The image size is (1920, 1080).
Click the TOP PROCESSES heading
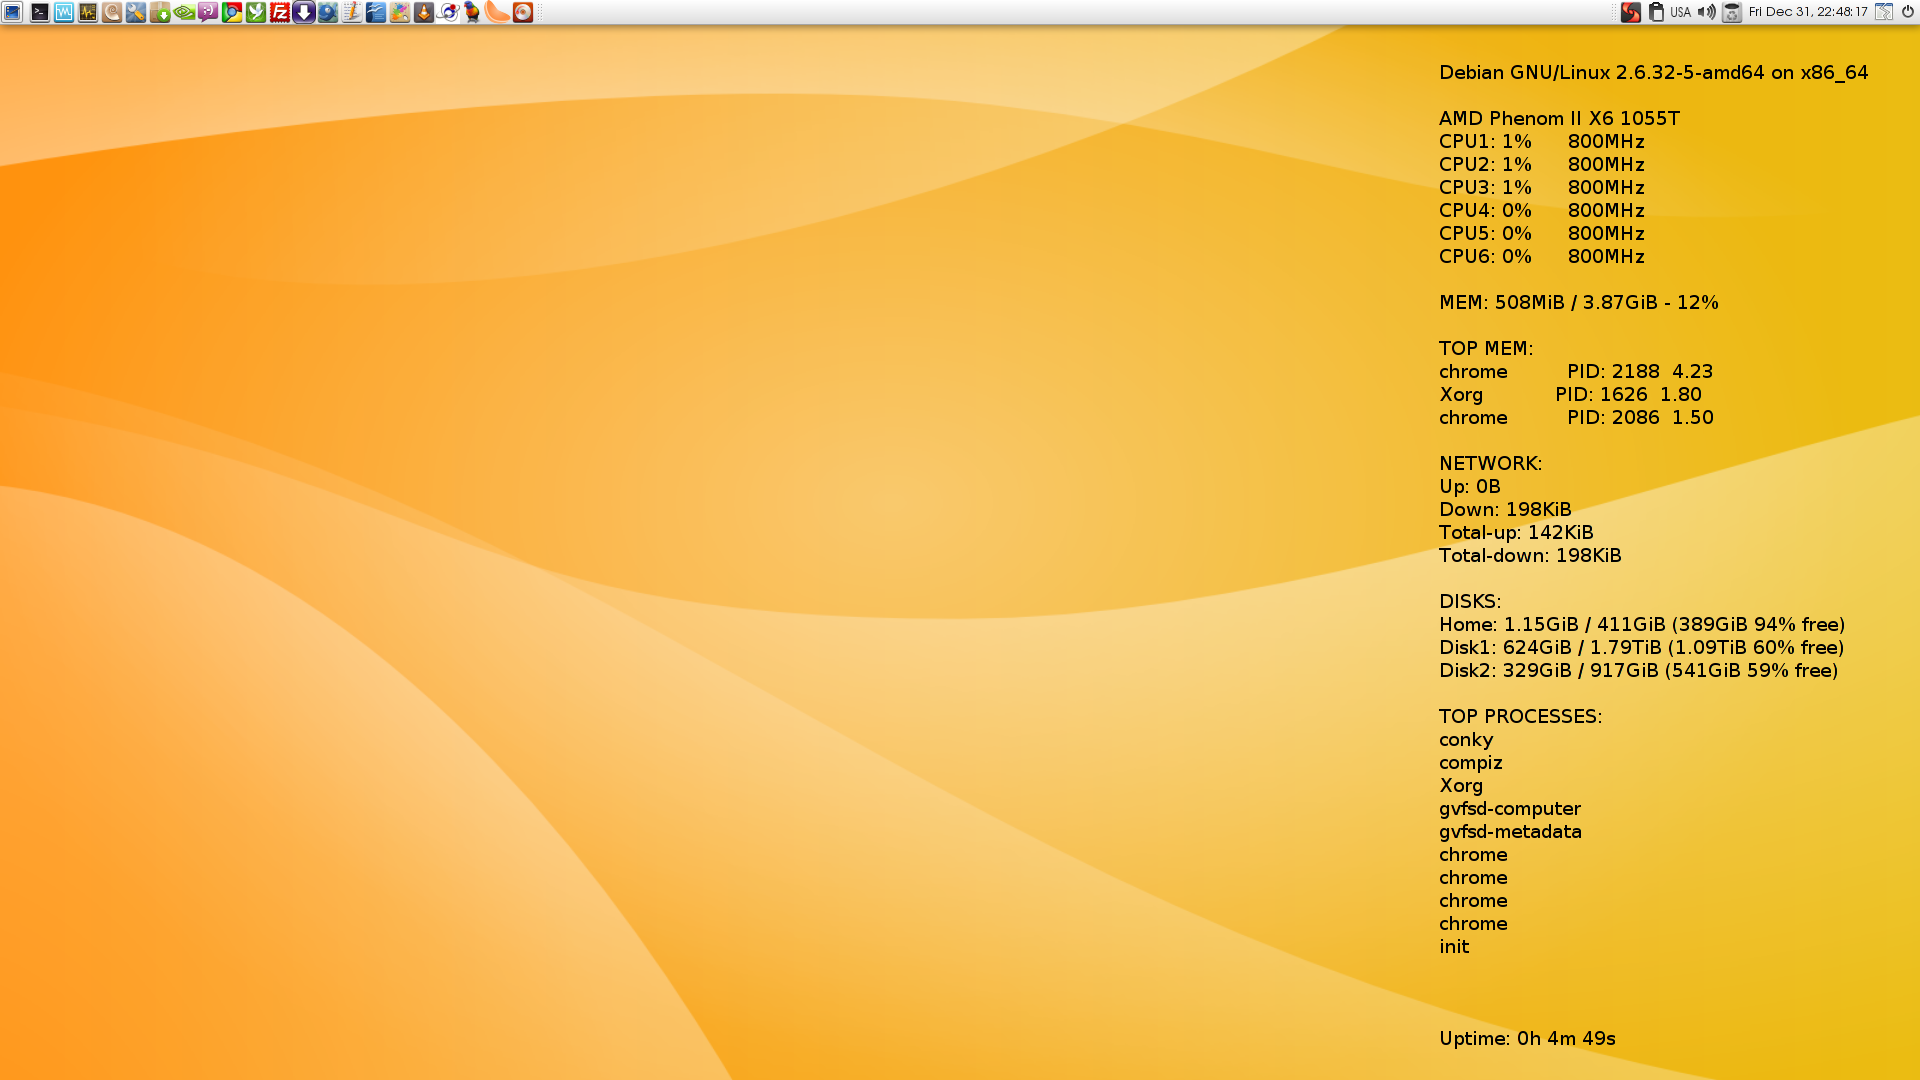tap(1520, 717)
